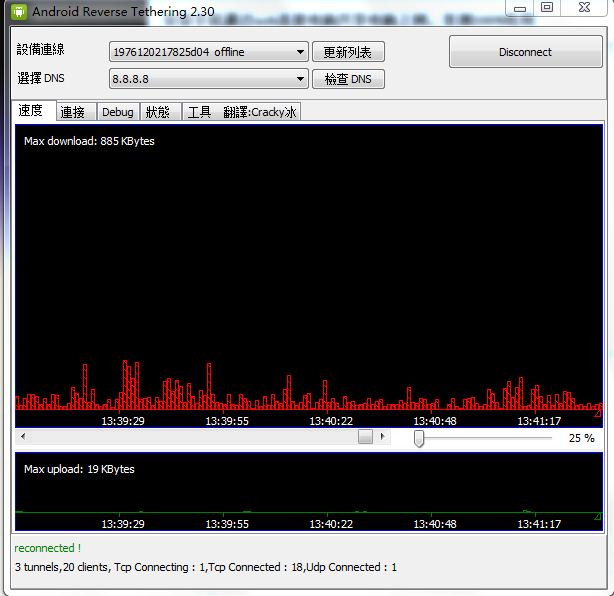The image size is (614, 596).
Task: Click the 設備連線 label
Action: pyautogui.click(x=41, y=49)
